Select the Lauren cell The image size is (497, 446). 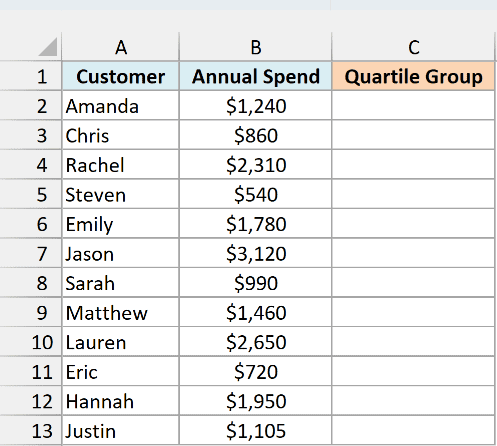pyautogui.click(x=120, y=342)
